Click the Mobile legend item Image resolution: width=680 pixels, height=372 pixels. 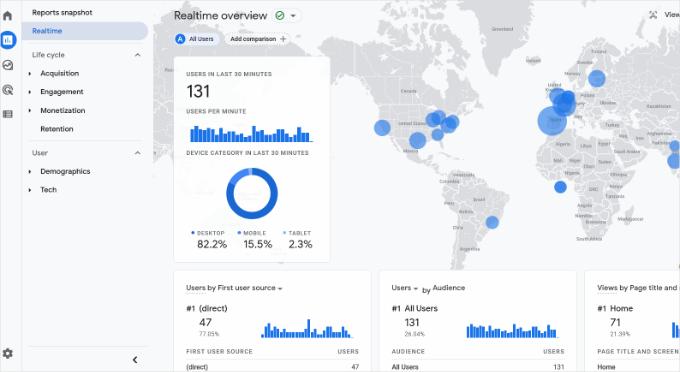(x=252, y=233)
